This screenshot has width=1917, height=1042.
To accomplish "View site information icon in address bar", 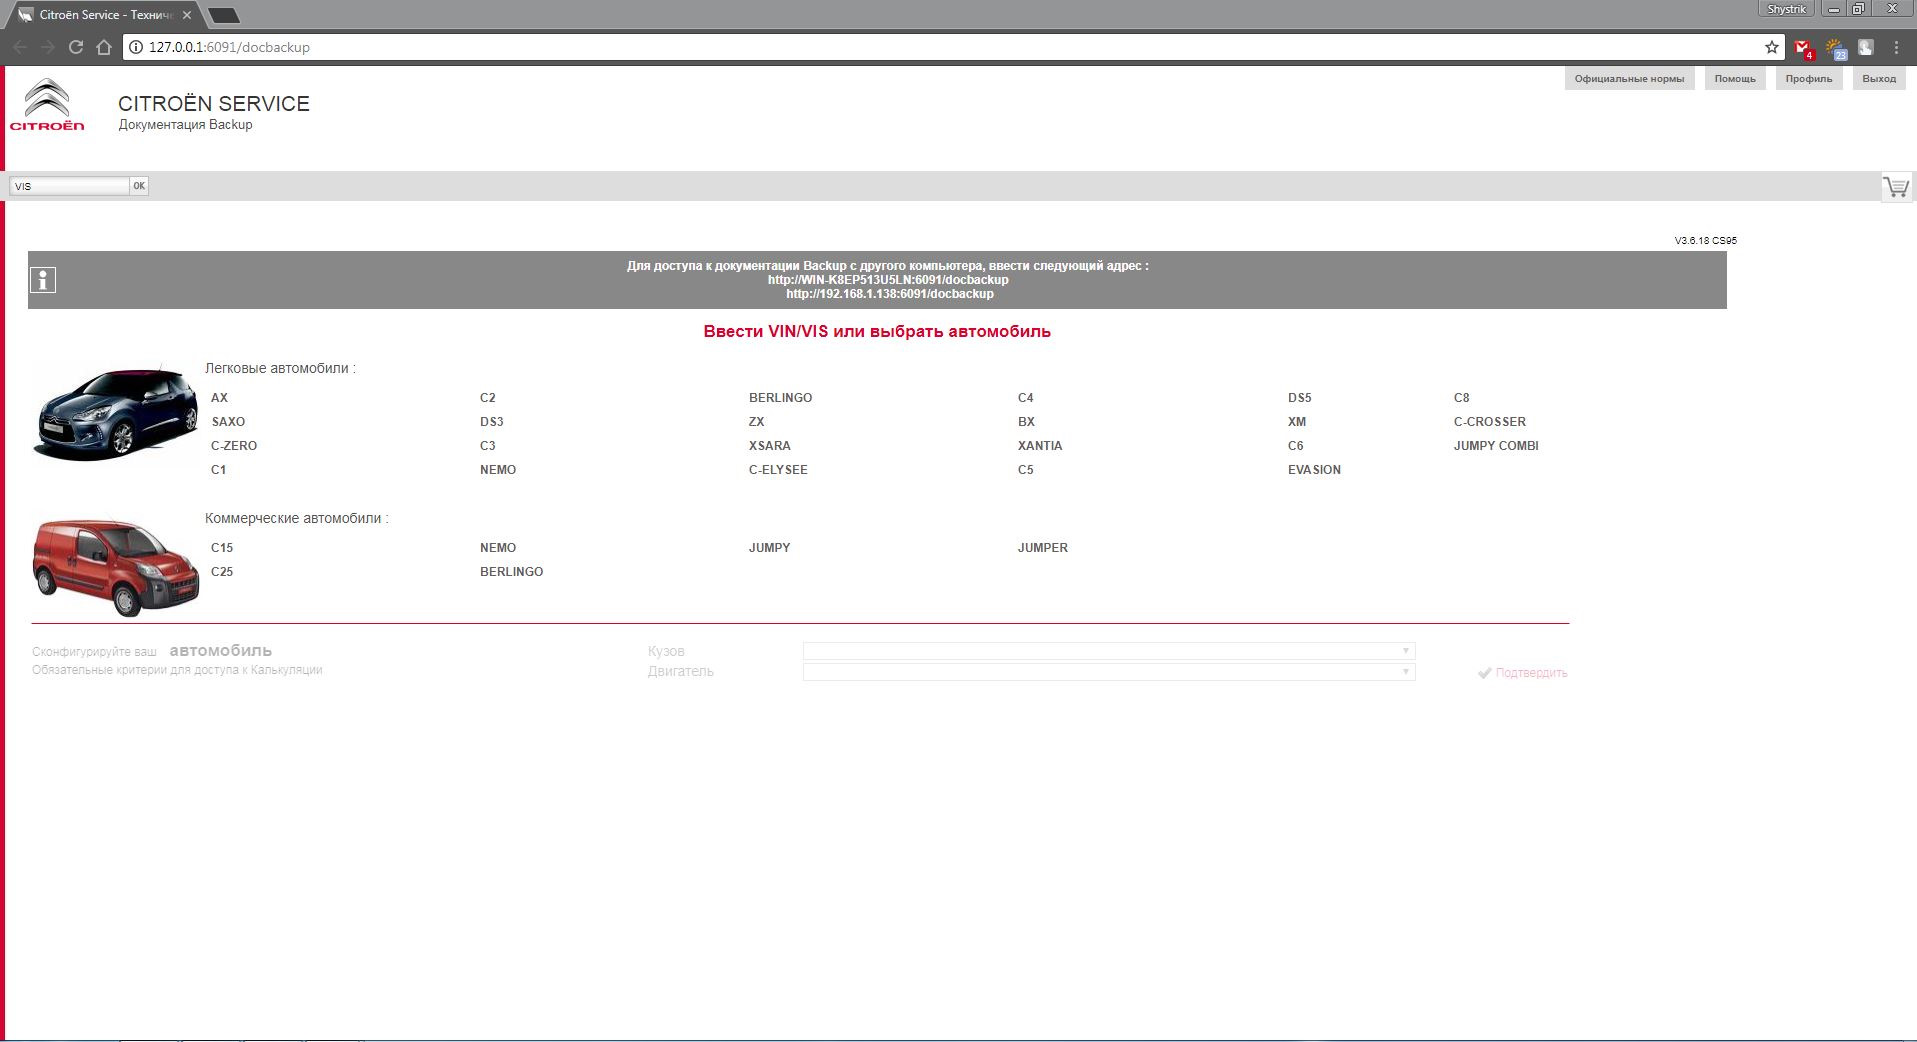I will click(x=136, y=47).
